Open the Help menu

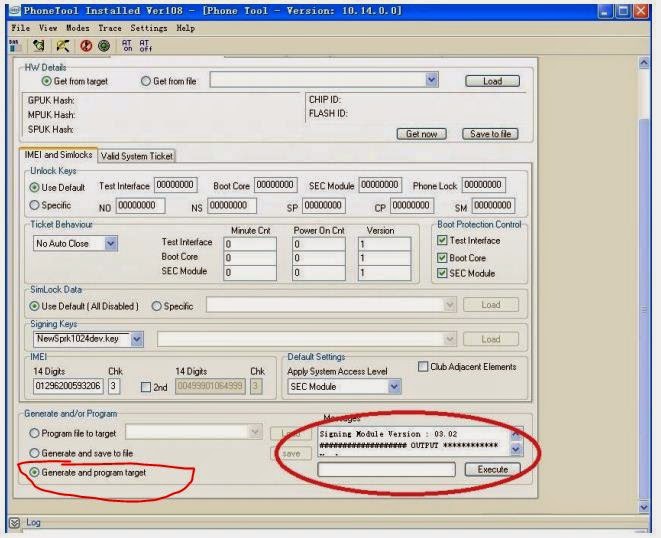pos(185,28)
